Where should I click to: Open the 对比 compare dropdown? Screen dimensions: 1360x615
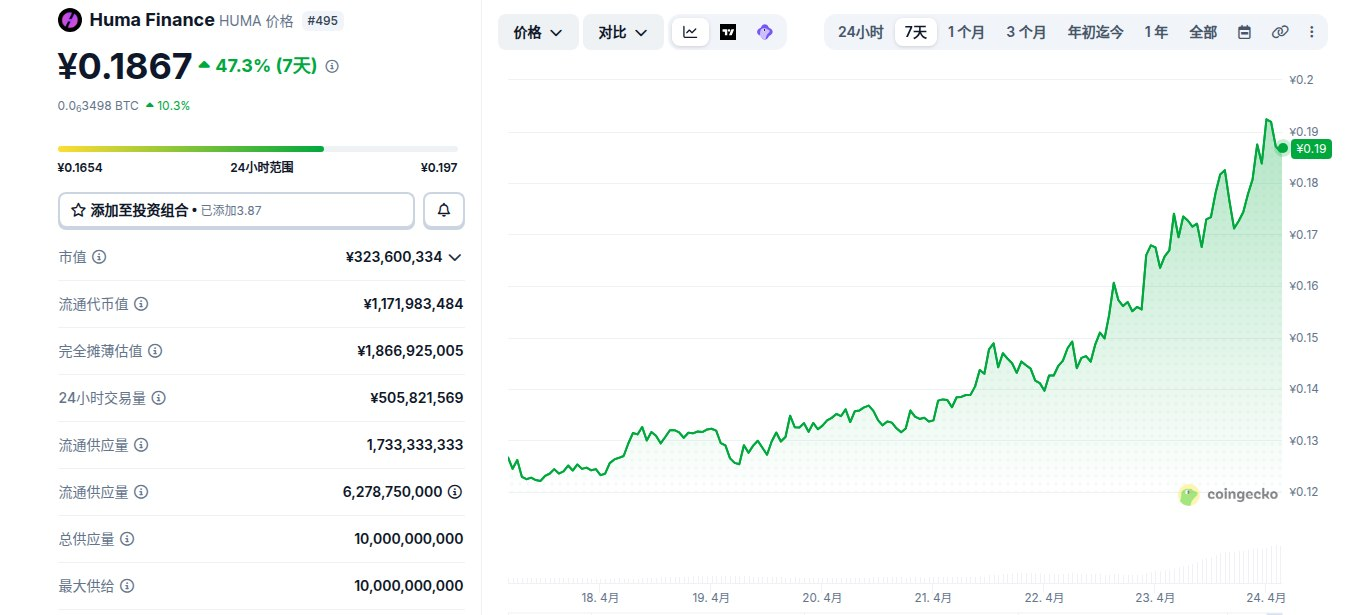(623, 32)
